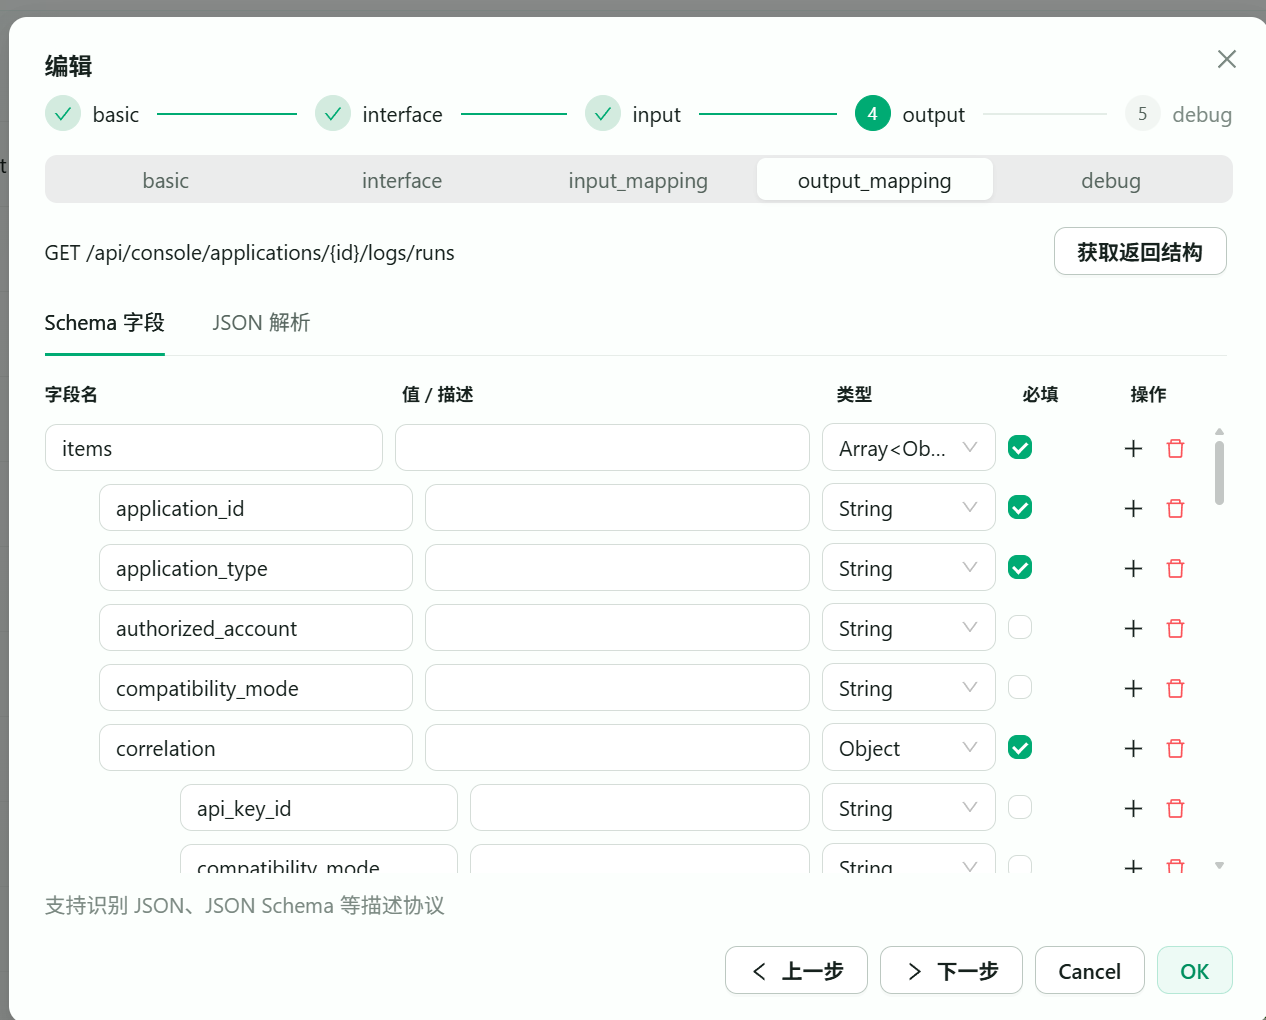The width and height of the screenshot is (1266, 1020).
Task: Edit the api_key_id field name
Action: [x=319, y=807]
